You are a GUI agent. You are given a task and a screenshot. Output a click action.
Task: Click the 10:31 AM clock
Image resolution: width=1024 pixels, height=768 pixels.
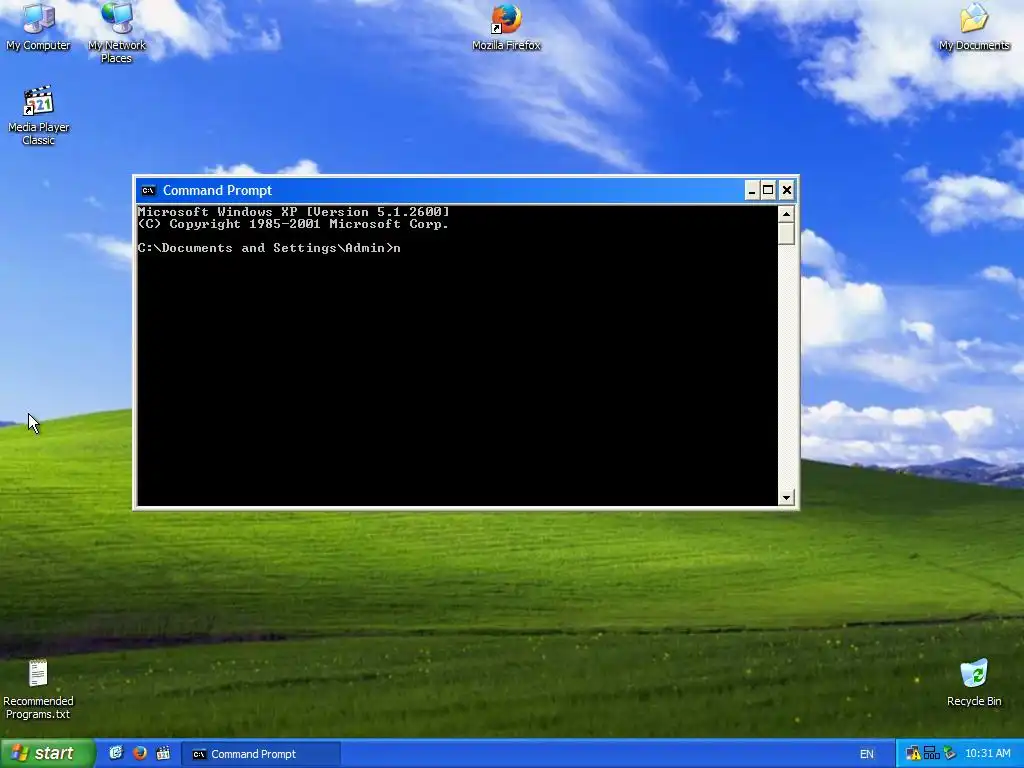click(x=987, y=754)
